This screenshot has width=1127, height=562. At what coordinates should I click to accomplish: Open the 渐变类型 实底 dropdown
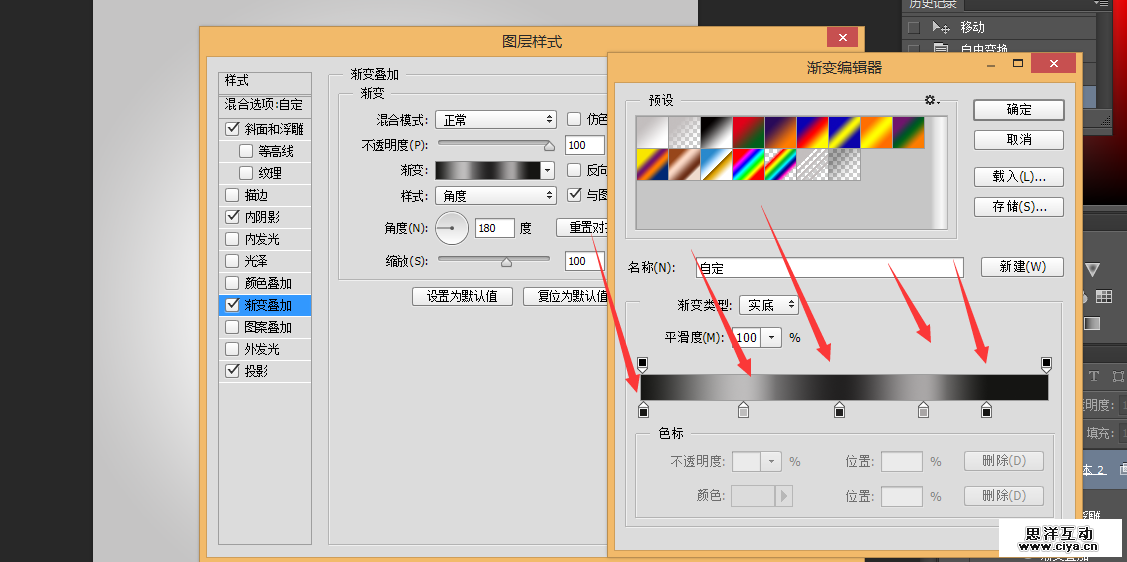click(x=769, y=305)
